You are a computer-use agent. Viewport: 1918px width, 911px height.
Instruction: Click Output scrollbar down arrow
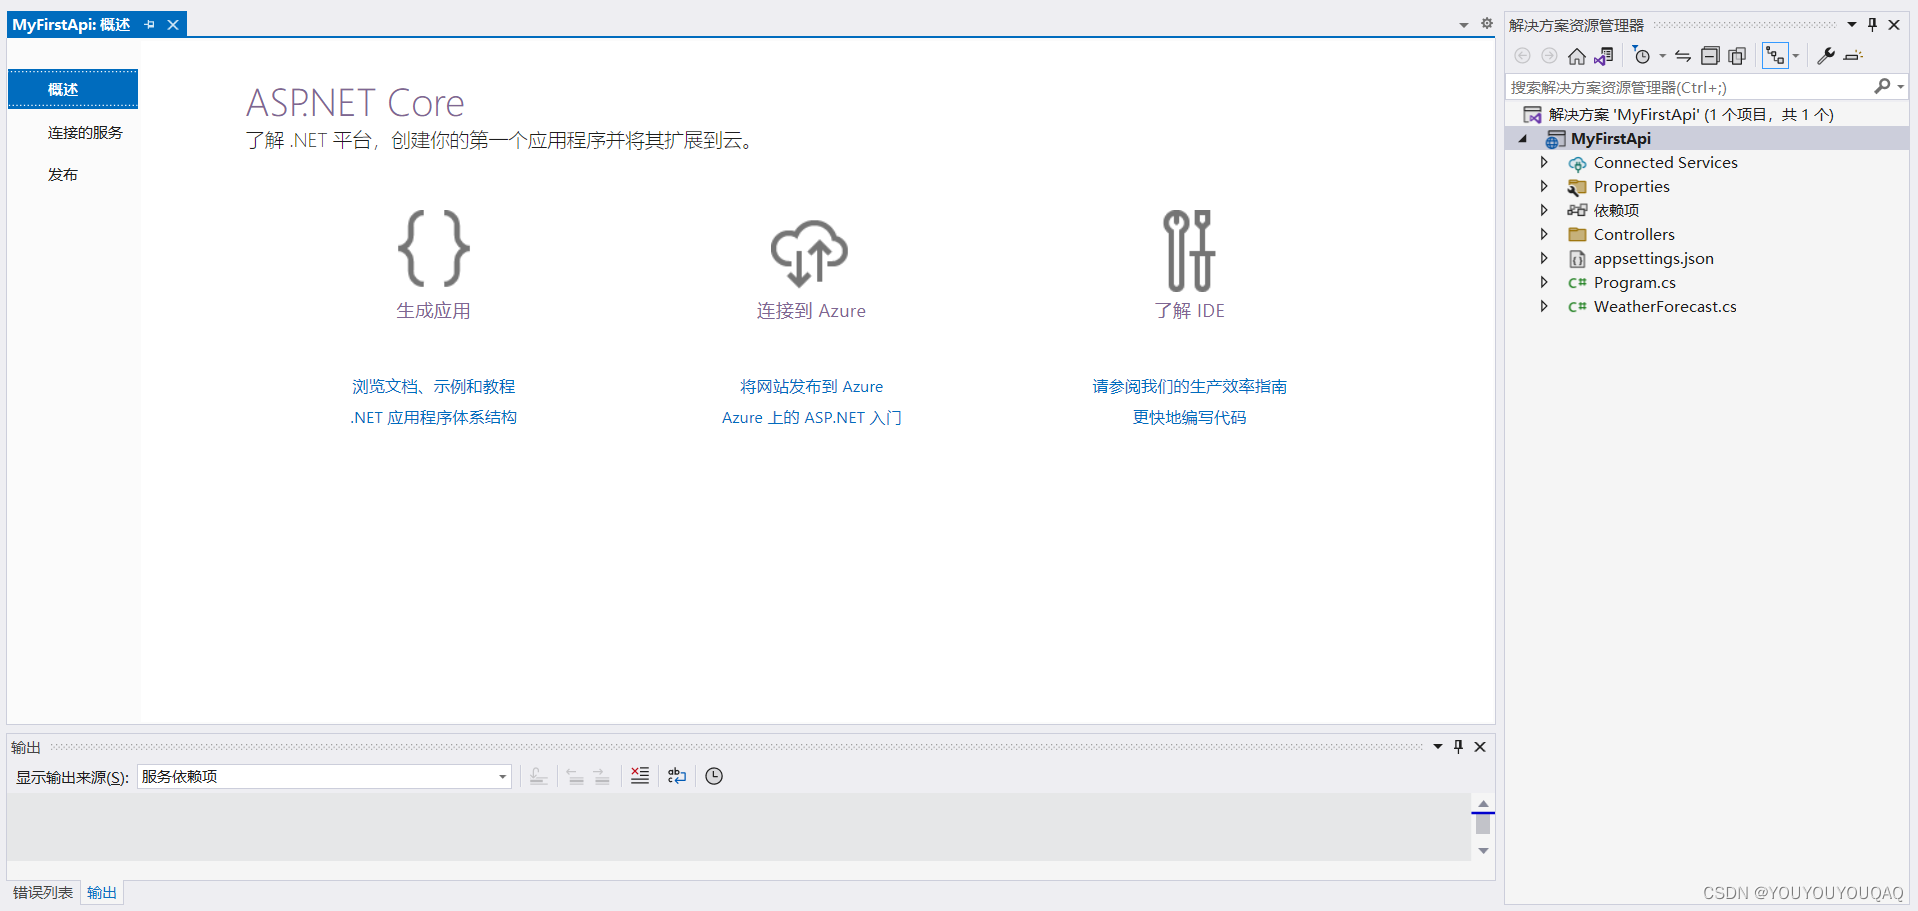pos(1483,851)
